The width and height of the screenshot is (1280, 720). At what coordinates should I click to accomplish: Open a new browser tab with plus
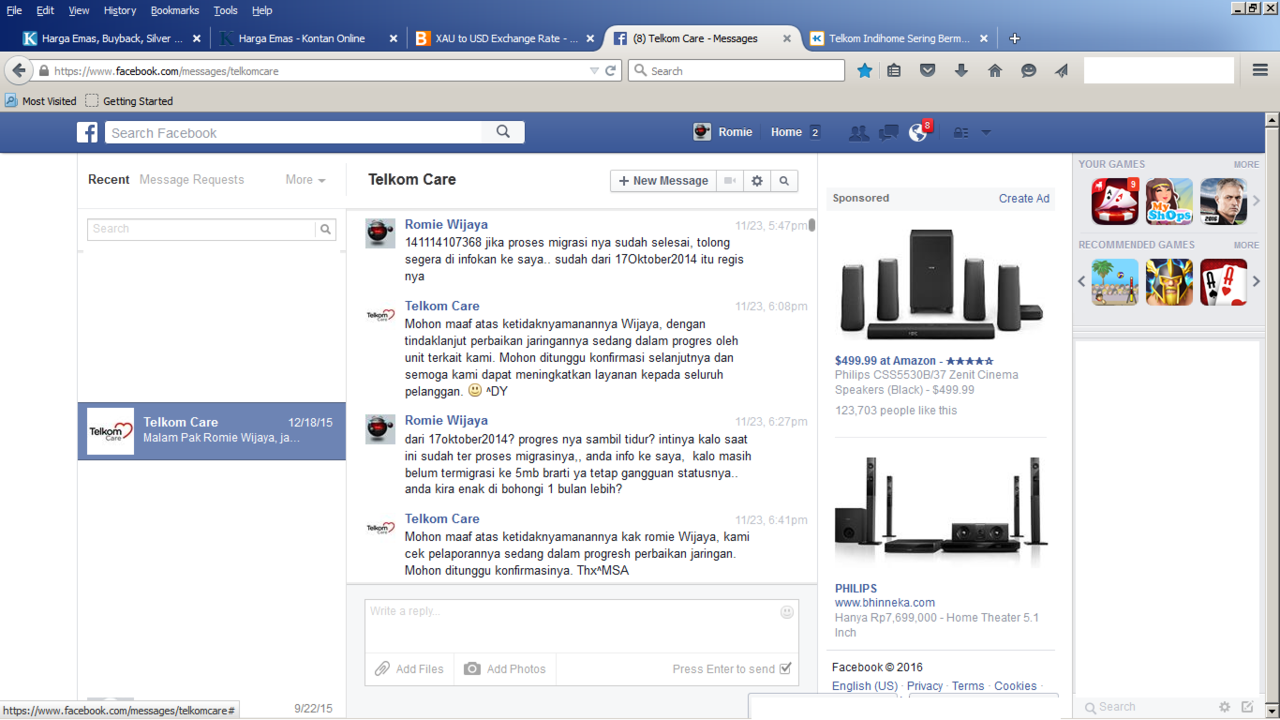tap(1015, 38)
